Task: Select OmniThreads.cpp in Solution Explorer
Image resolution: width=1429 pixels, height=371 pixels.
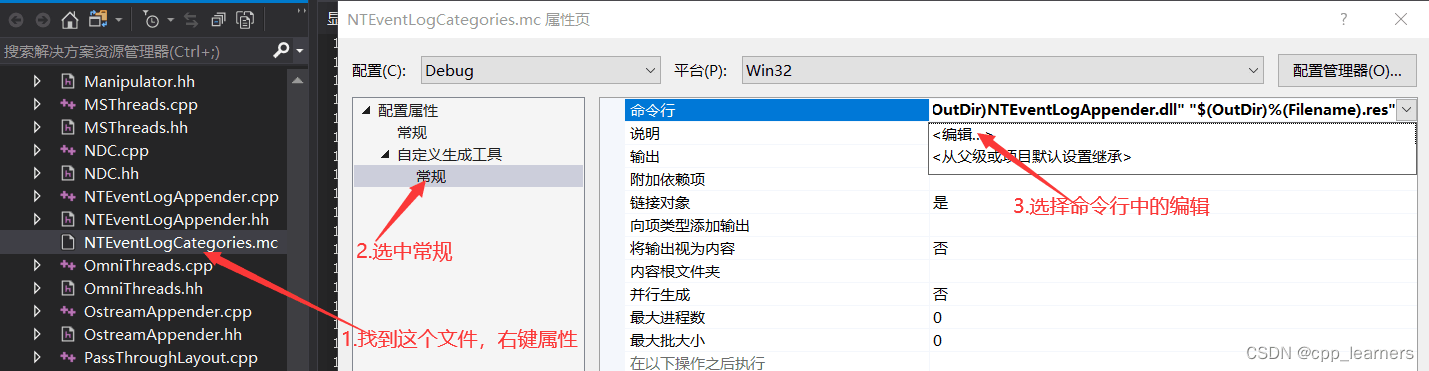Action: click(148, 265)
